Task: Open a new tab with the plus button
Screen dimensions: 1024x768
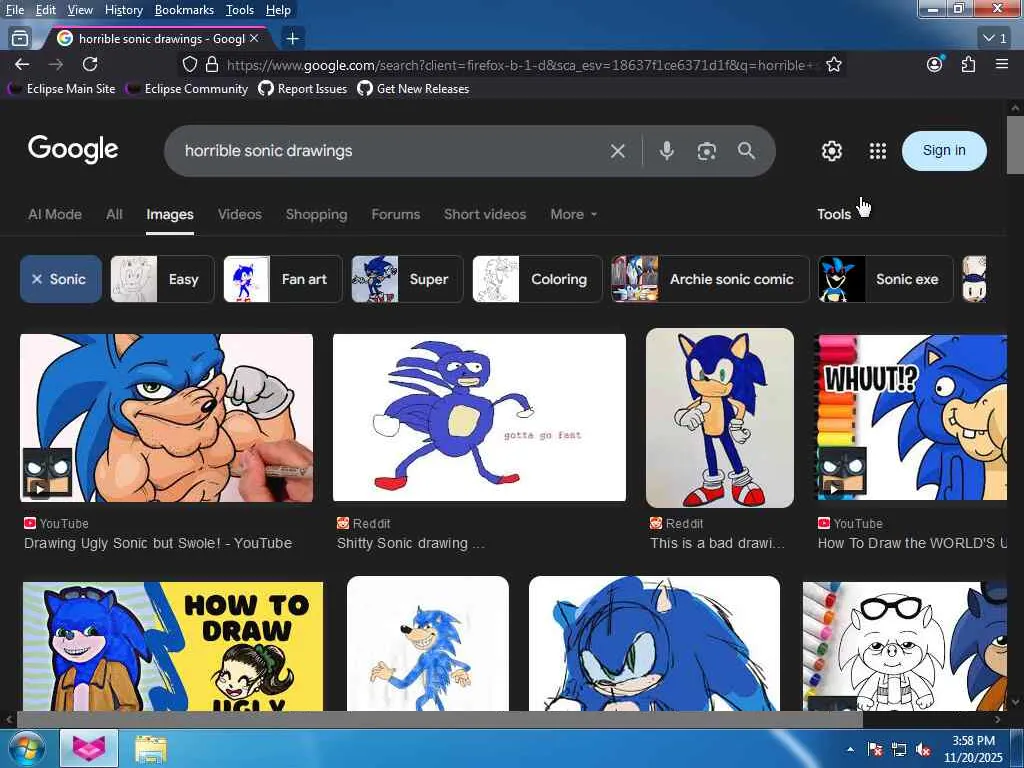Action: [x=293, y=39]
